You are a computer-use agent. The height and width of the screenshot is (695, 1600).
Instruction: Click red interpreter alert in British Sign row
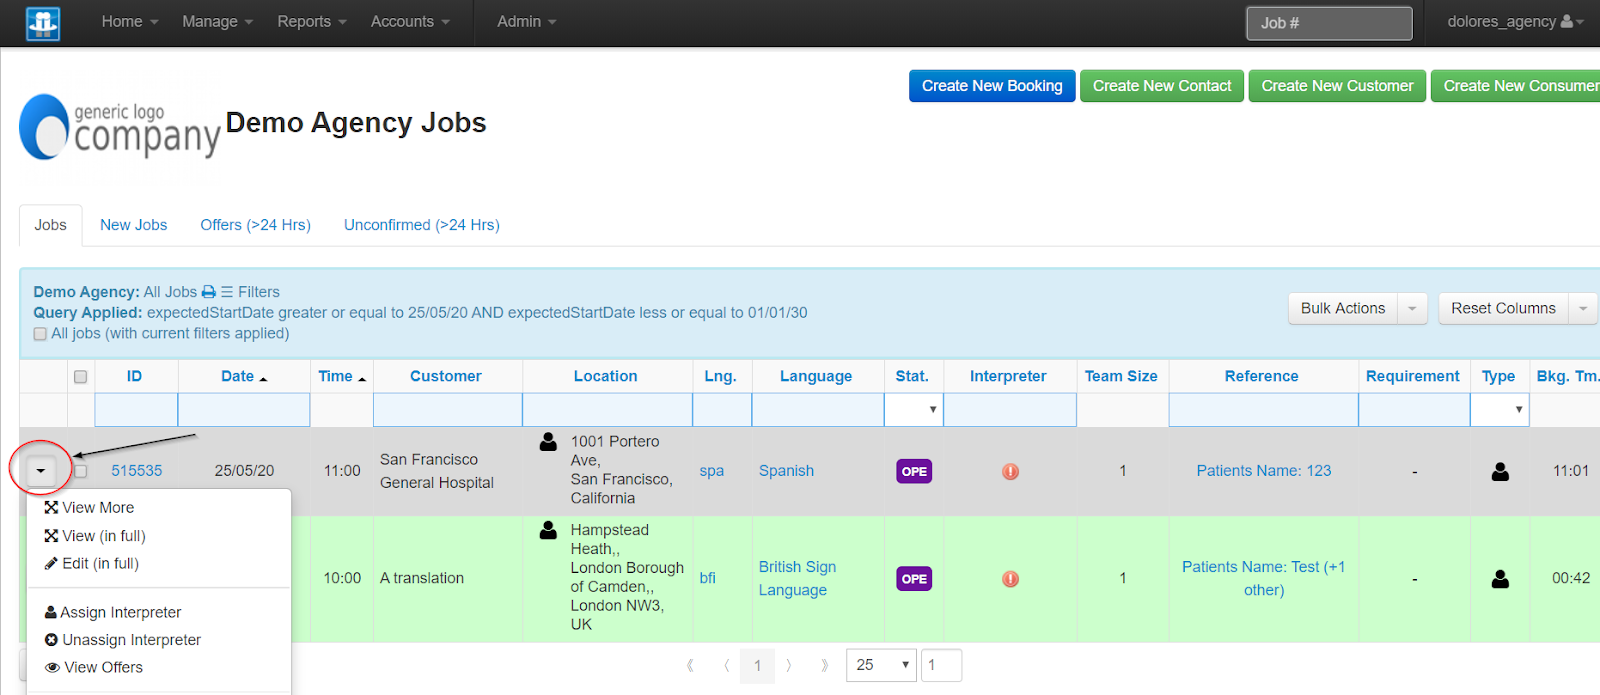[x=1010, y=579]
